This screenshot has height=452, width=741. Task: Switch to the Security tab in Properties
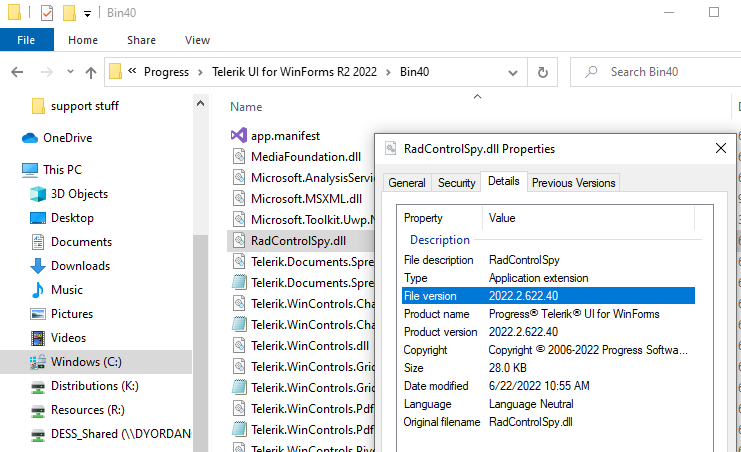pyautogui.click(x=457, y=183)
